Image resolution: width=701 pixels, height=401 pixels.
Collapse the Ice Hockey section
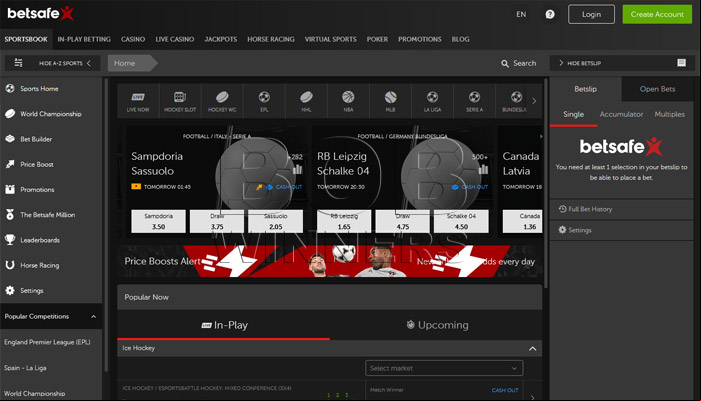tap(532, 348)
